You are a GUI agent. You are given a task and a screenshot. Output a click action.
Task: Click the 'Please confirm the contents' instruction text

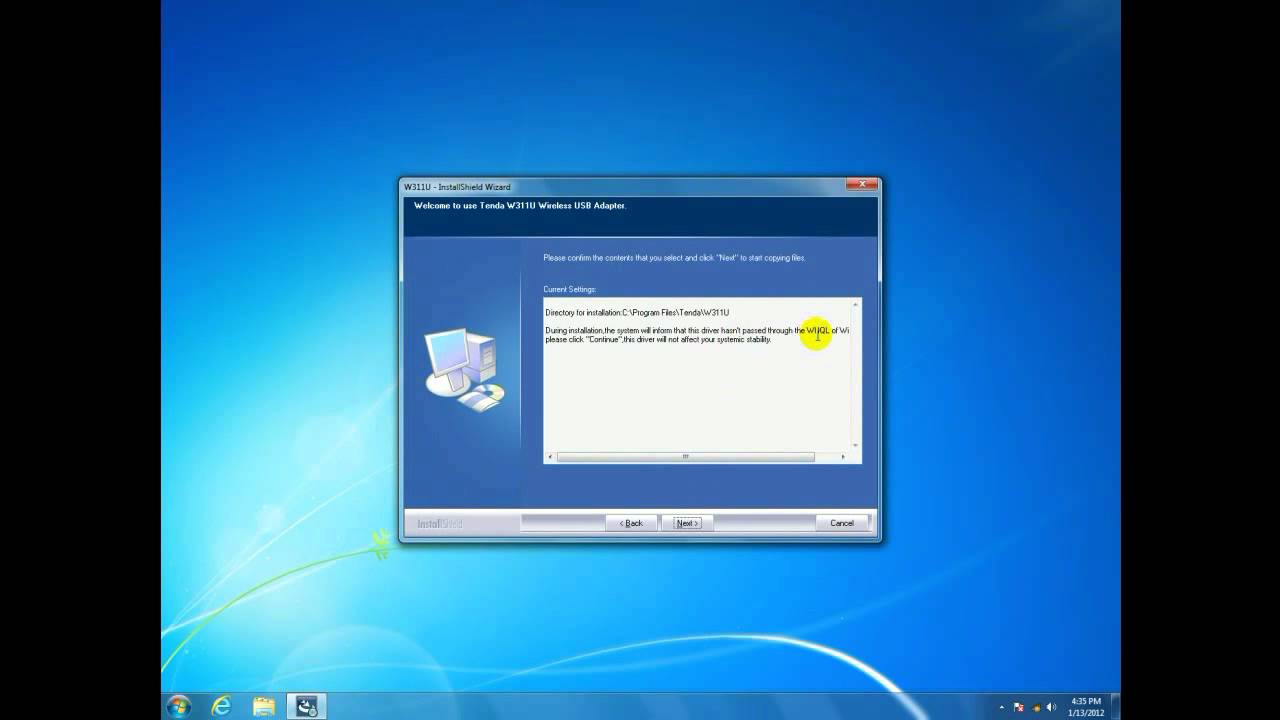pyautogui.click(x=674, y=258)
